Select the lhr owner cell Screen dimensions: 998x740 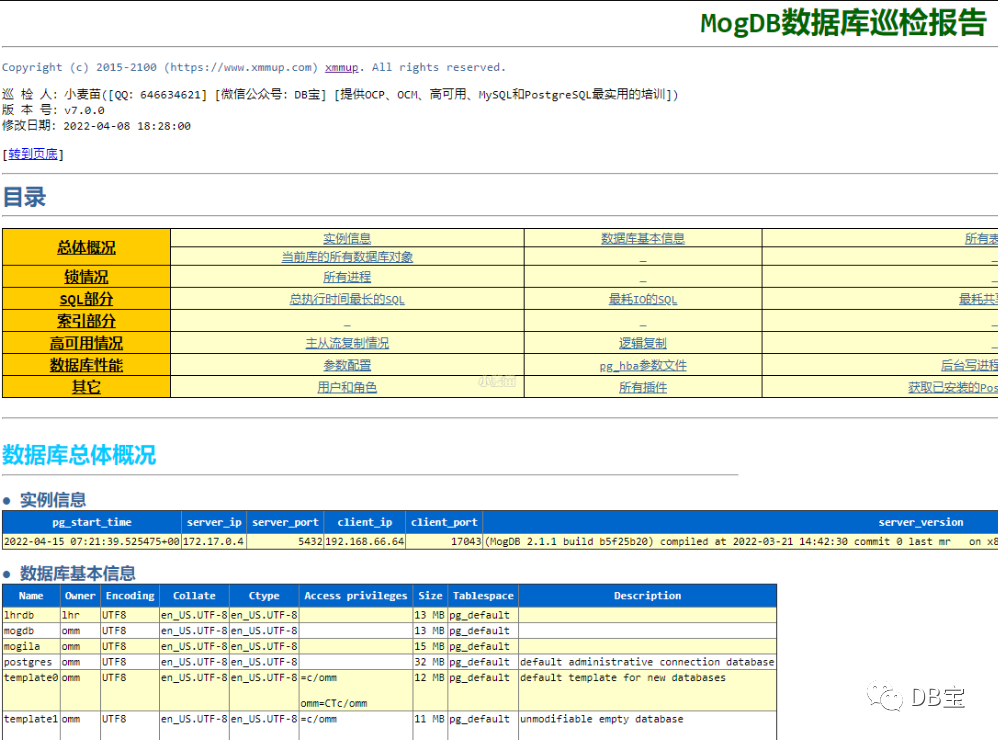click(80, 615)
